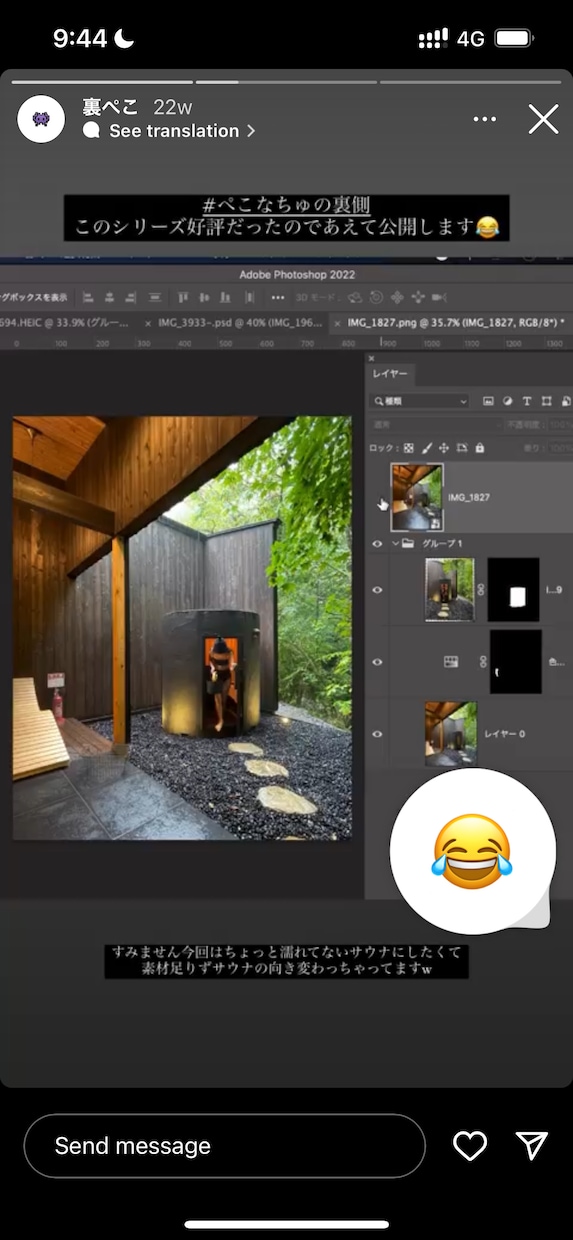Select the IMG_1827 layer thumbnail

(x=417, y=497)
